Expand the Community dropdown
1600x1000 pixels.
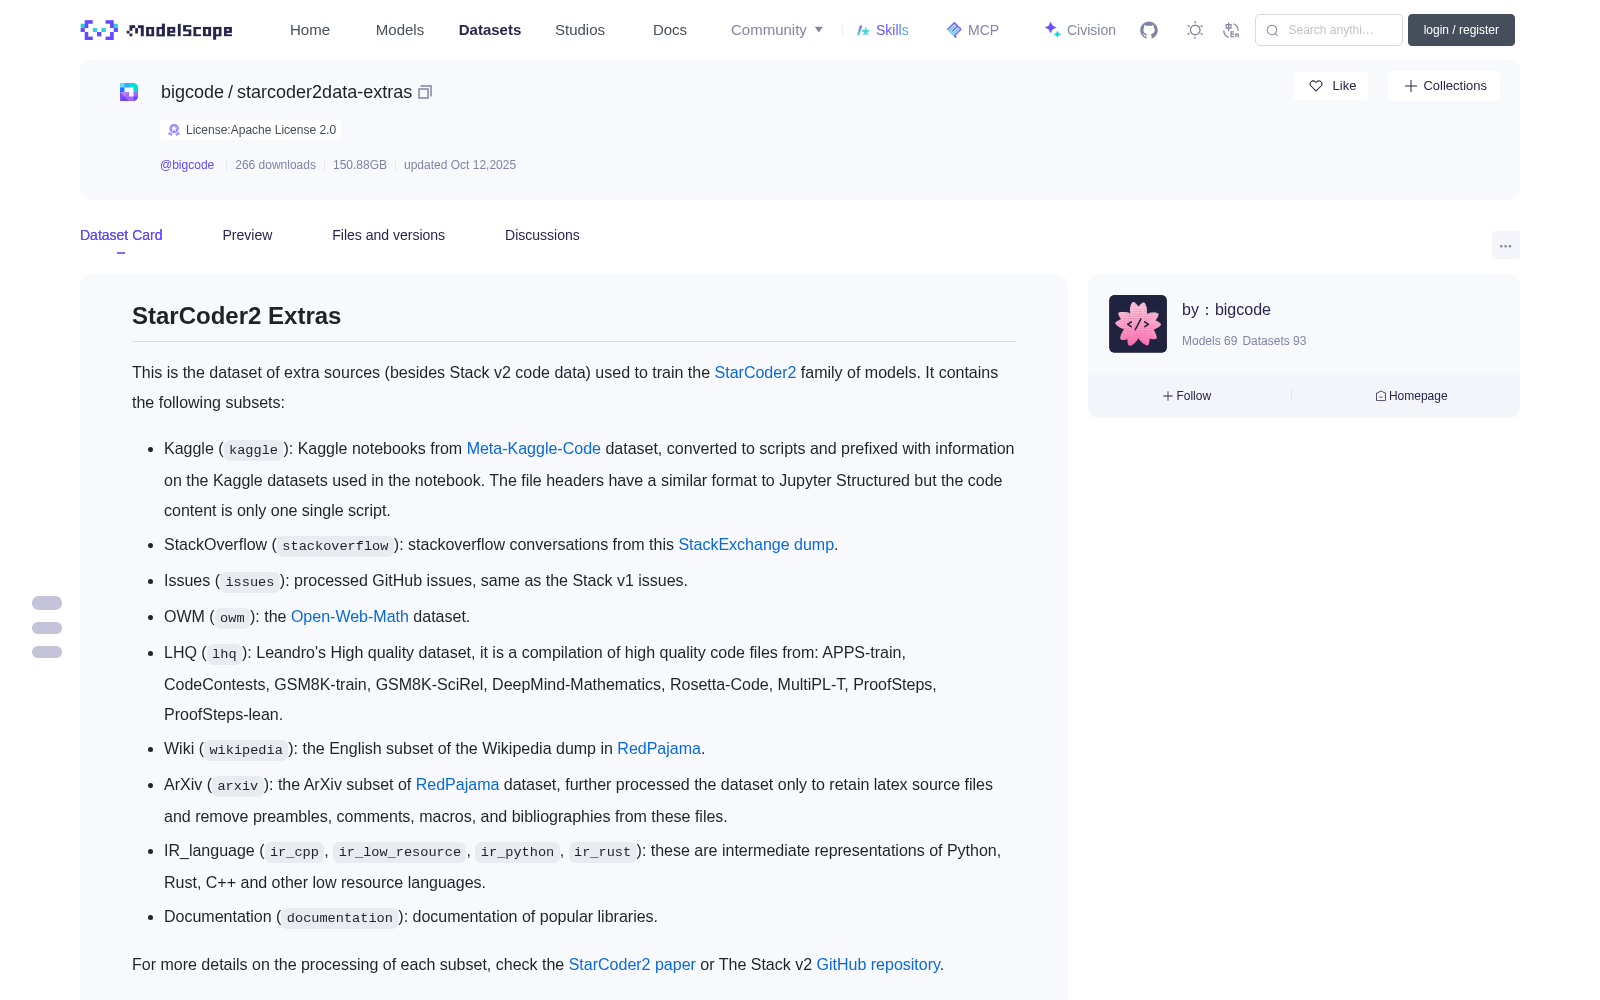tap(777, 30)
